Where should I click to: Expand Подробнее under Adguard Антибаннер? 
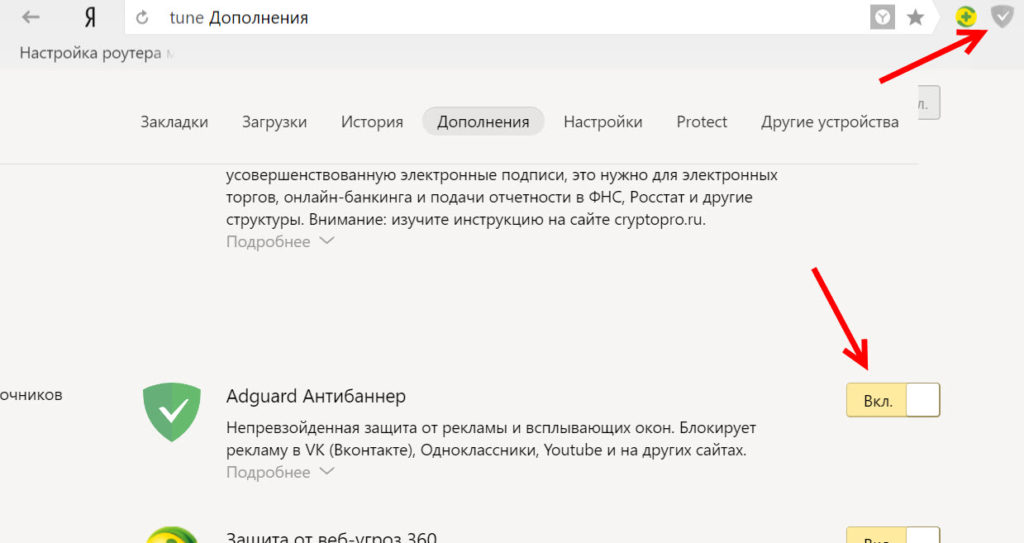pos(280,472)
